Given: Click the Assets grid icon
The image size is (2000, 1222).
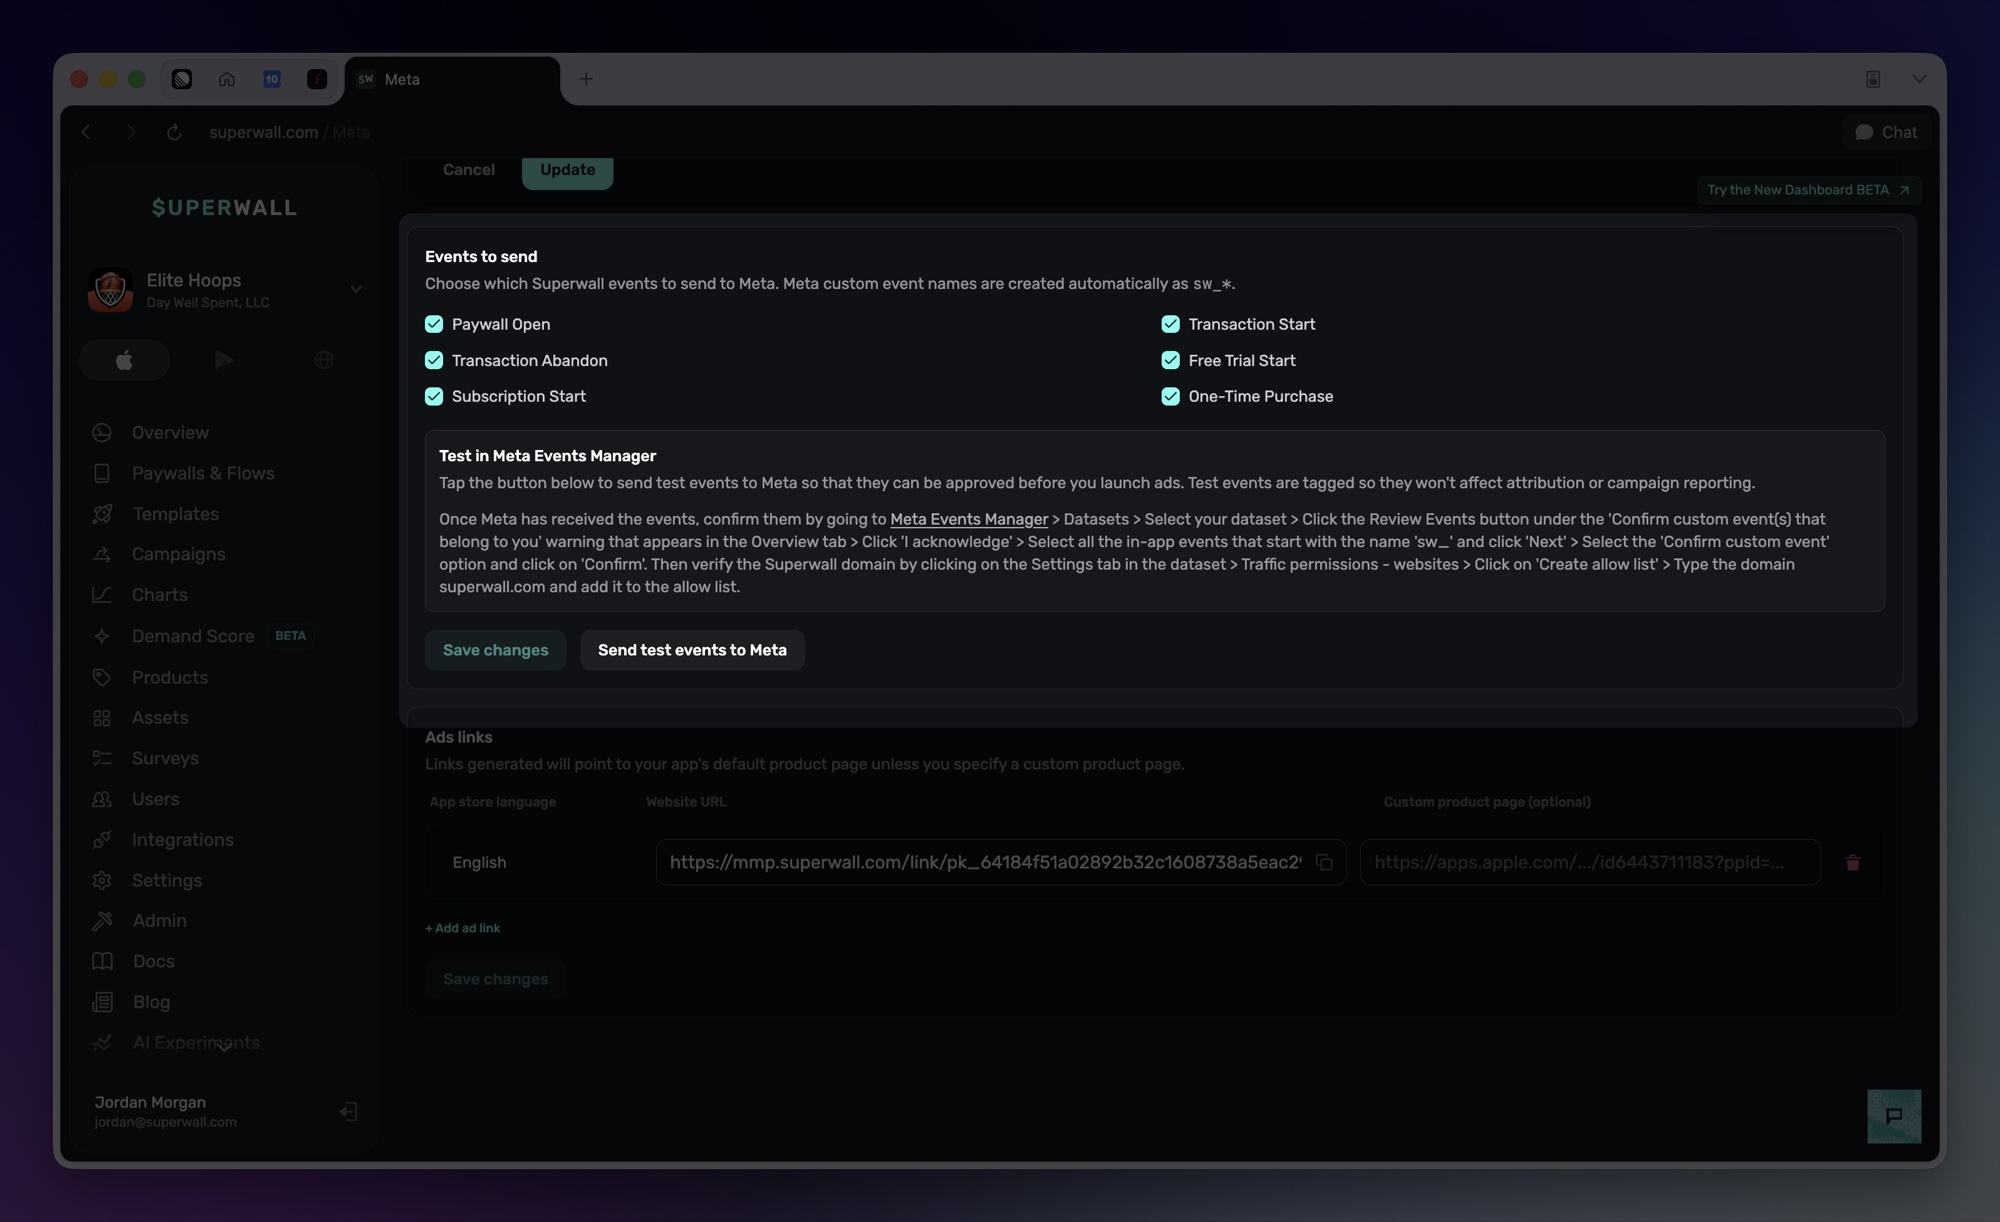Looking at the screenshot, I should 102,718.
